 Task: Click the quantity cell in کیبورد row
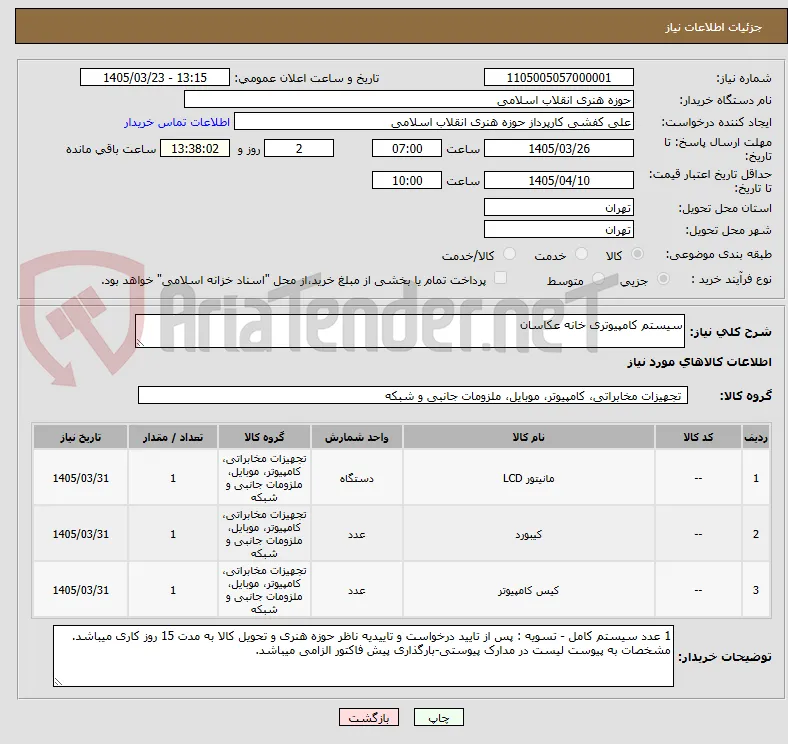click(x=173, y=534)
